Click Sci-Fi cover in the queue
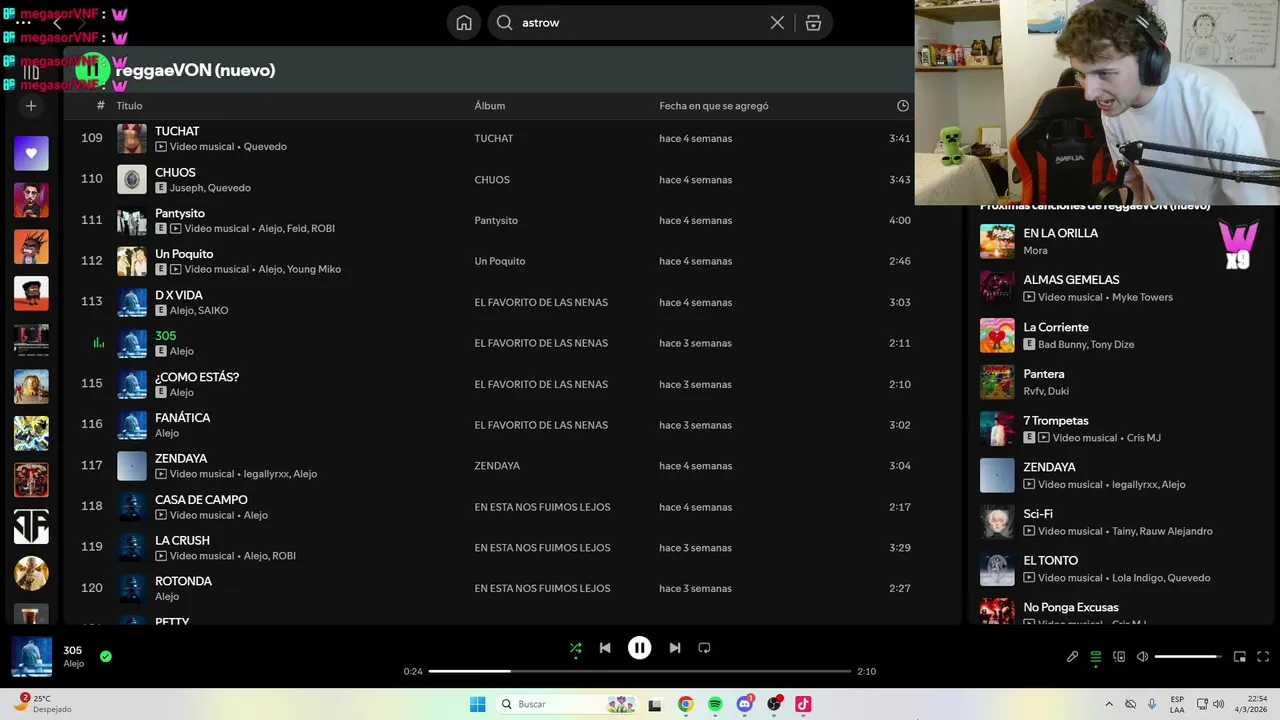 click(997, 522)
